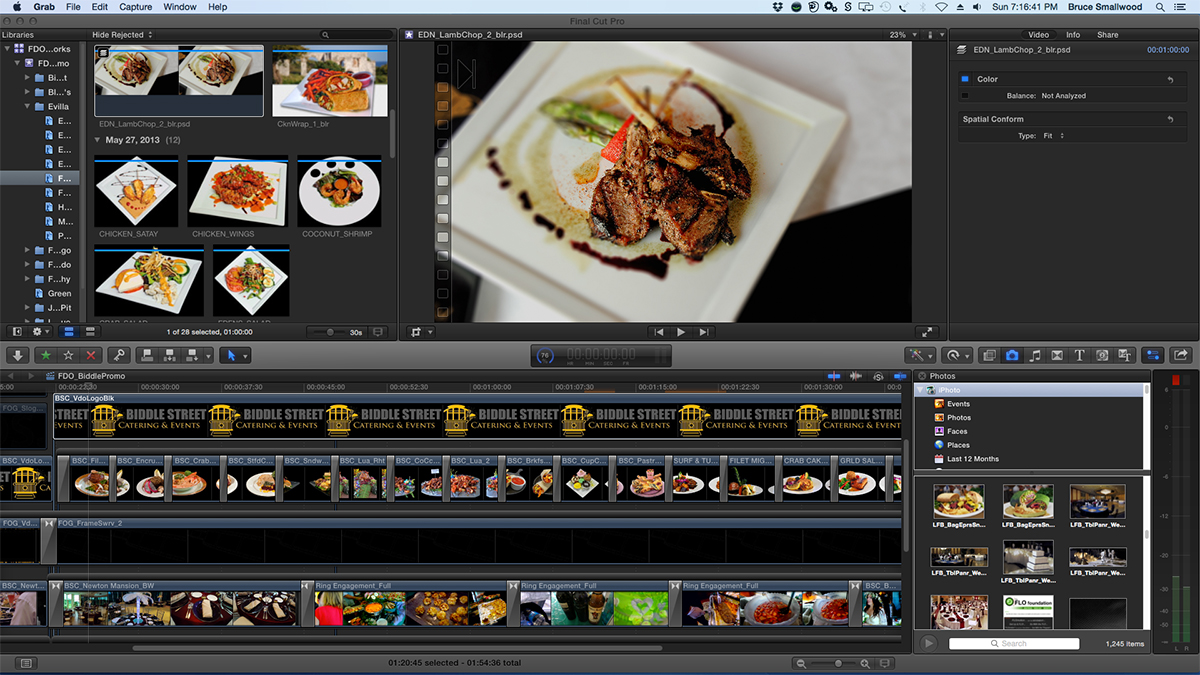
Task: Go to next edit in viewer
Action: [704, 332]
